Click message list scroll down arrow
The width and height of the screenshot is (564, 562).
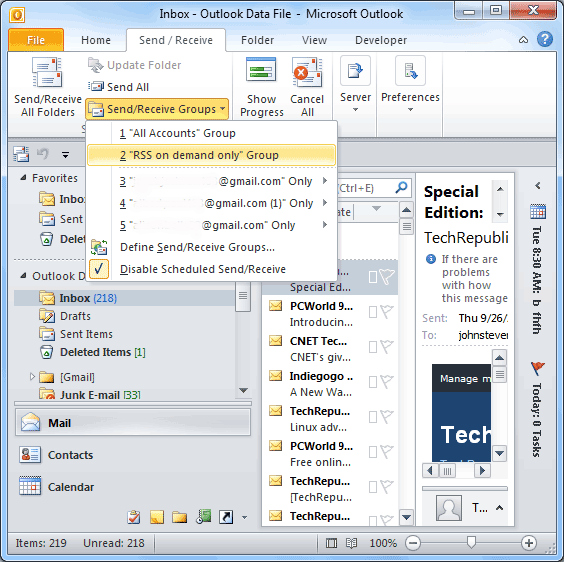(406, 517)
